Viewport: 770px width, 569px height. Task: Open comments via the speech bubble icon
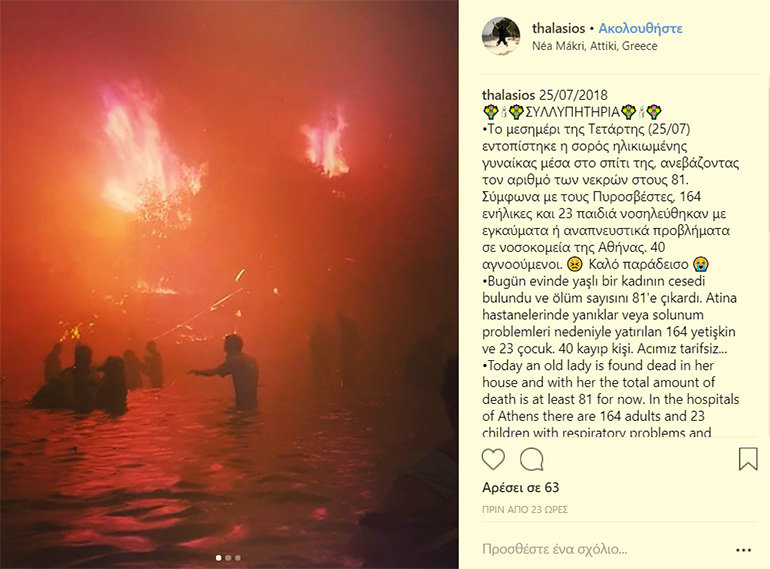click(x=531, y=460)
